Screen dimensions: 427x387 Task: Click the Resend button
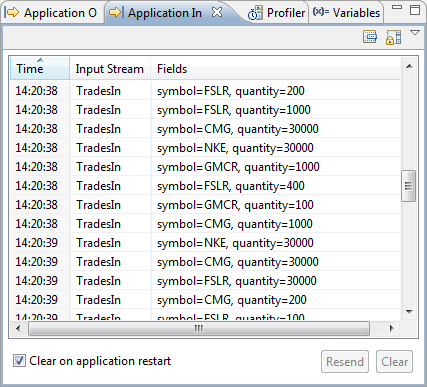[x=345, y=362]
